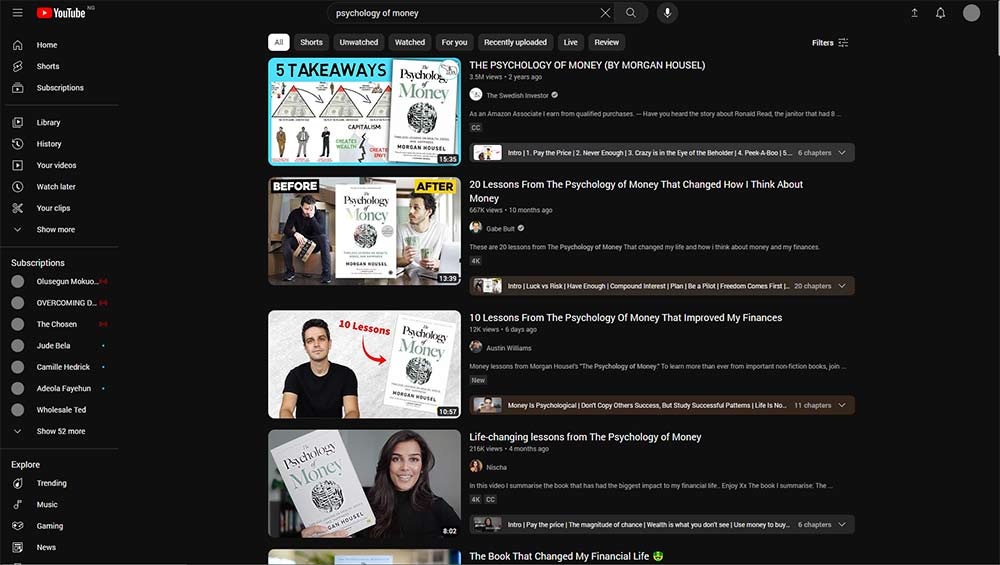Select the All filter chip

tap(279, 42)
